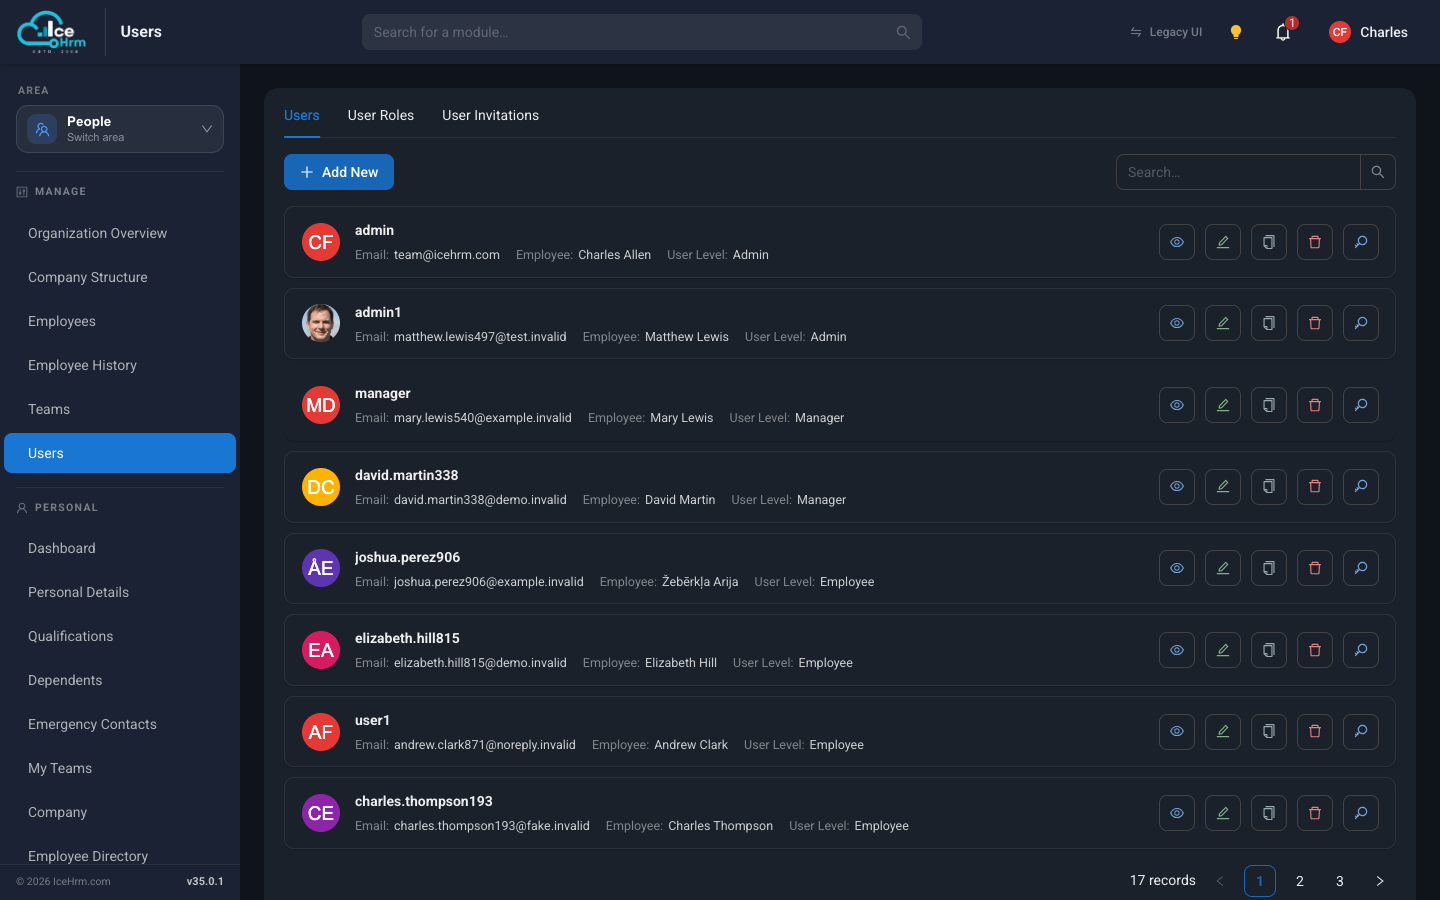Viewport: 1440px width, 900px height.
Task: Open magnifier action for admin user
Action: point(1361,242)
